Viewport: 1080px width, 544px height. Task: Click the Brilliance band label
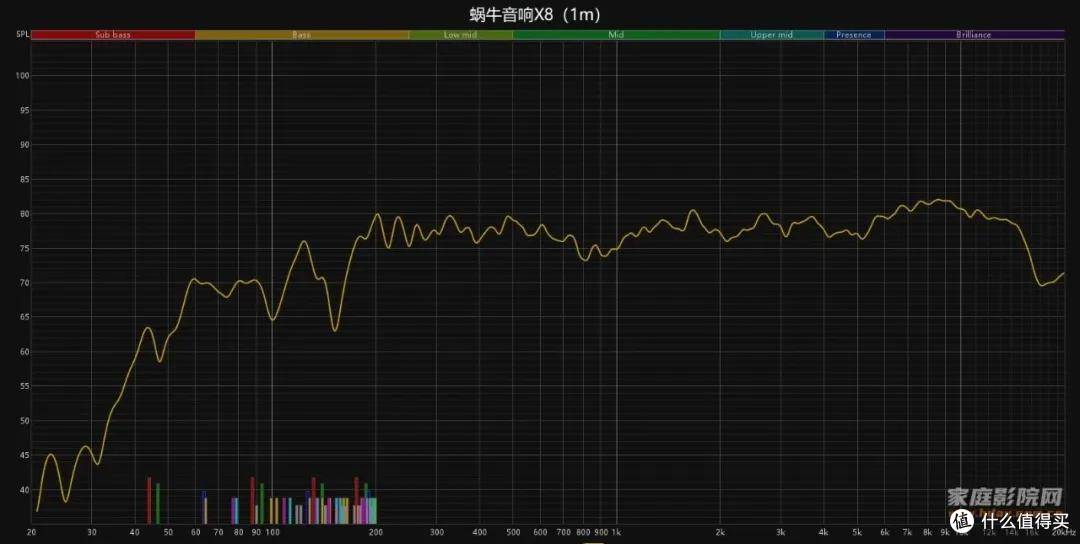click(x=973, y=34)
